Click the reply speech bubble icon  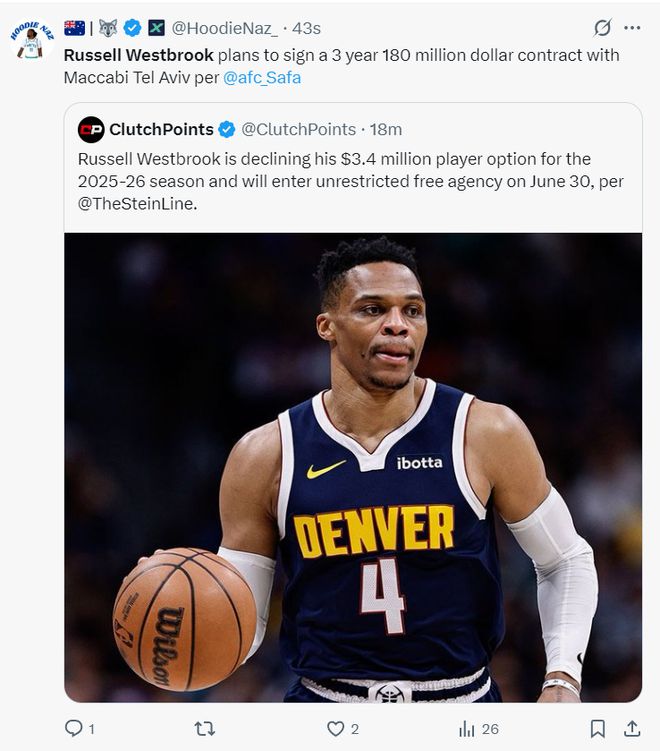[x=73, y=729]
